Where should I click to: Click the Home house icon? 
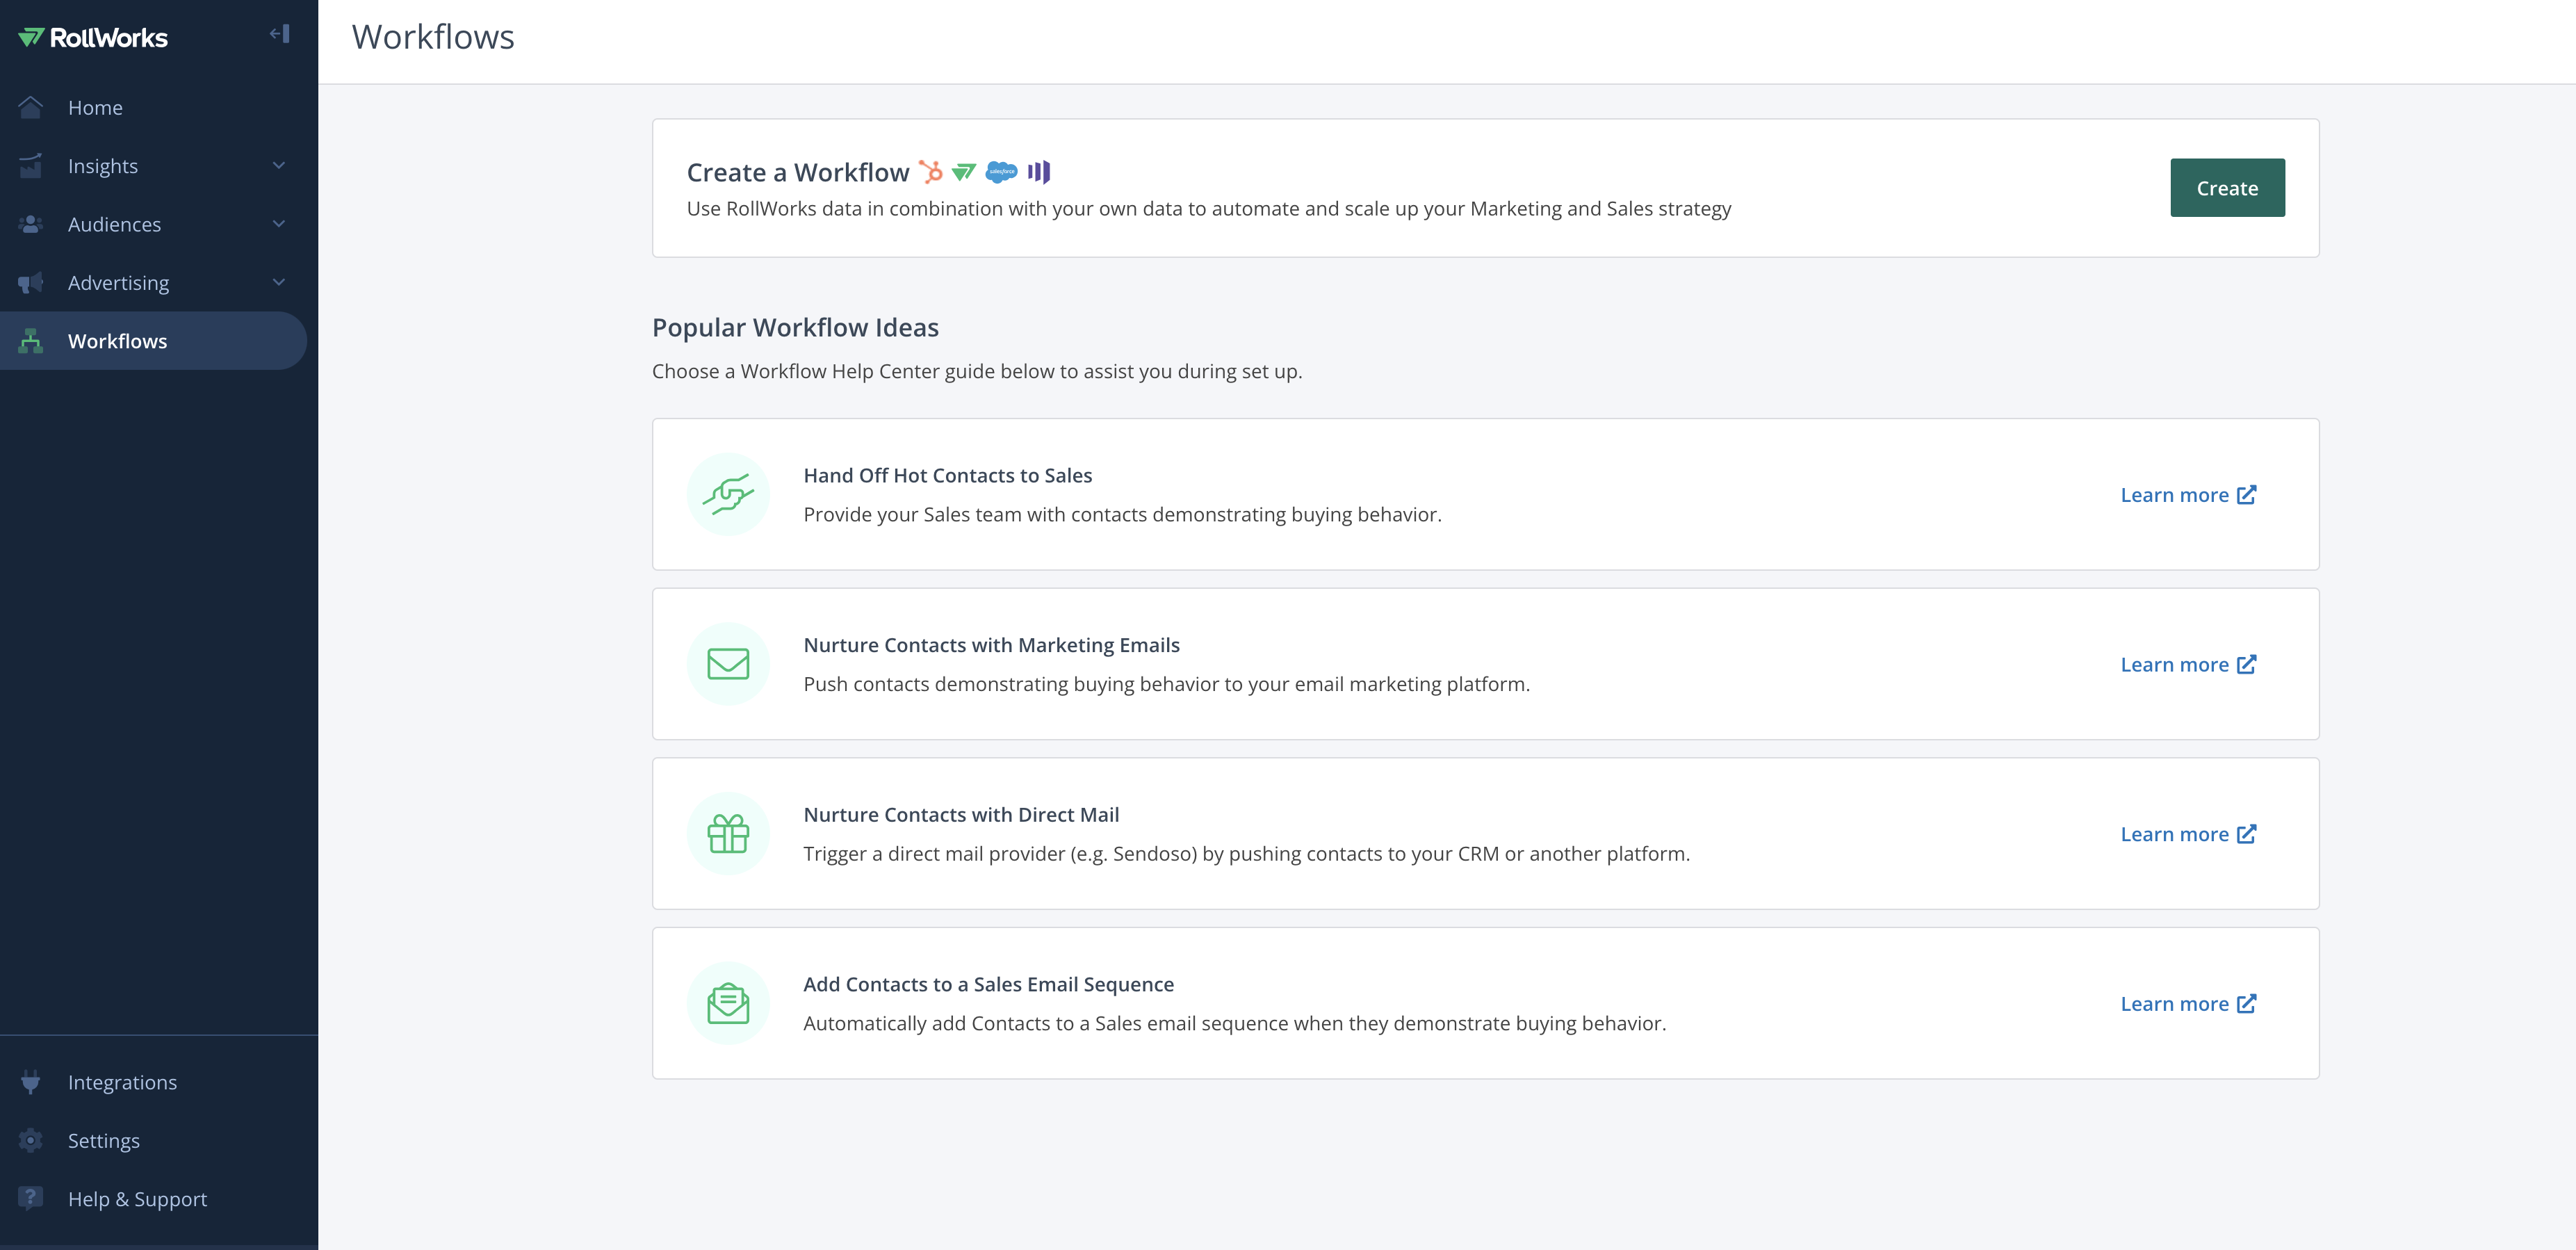[x=31, y=107]
